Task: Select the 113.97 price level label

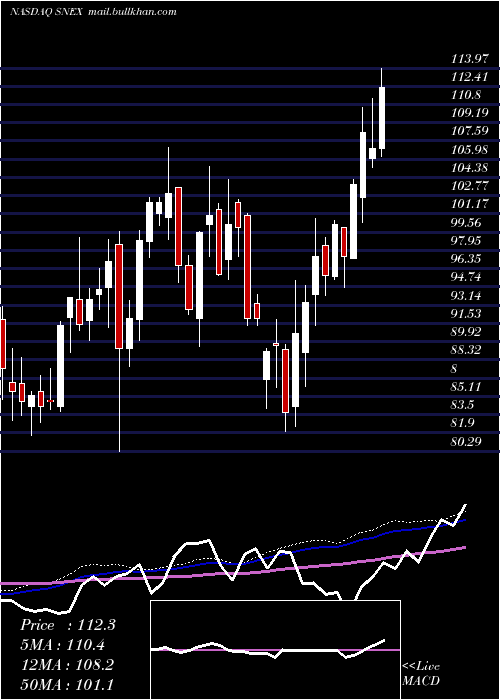Action: coord(468,58)
